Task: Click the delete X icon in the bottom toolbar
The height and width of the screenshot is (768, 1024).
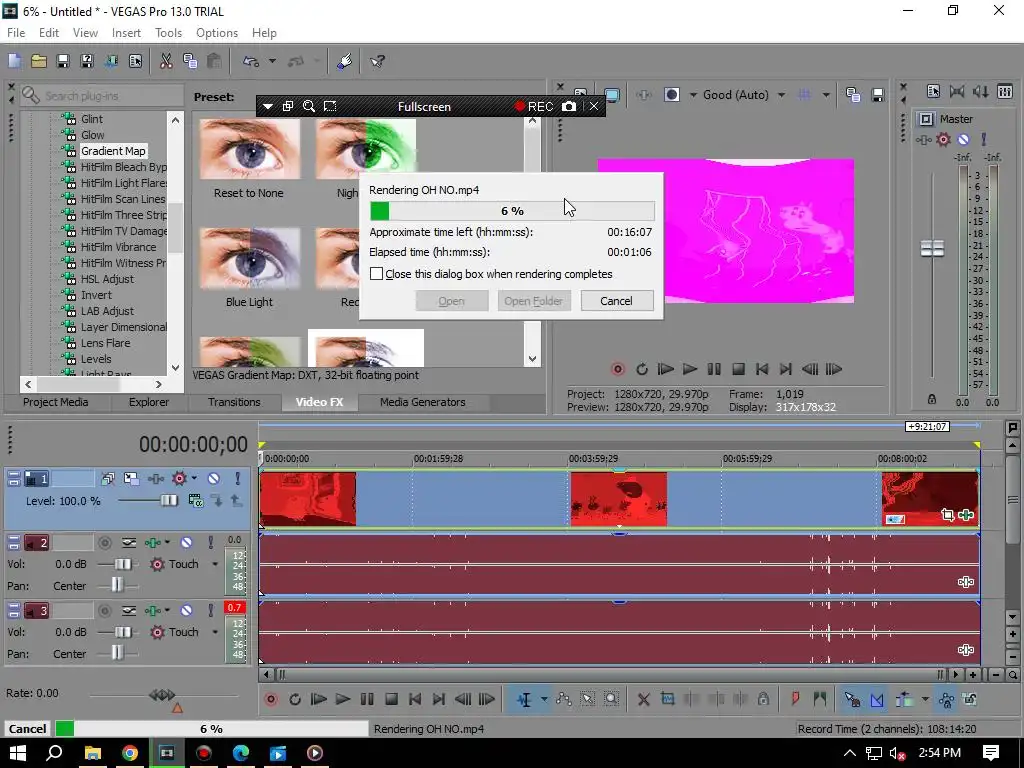Action: [x=643, y=699]
